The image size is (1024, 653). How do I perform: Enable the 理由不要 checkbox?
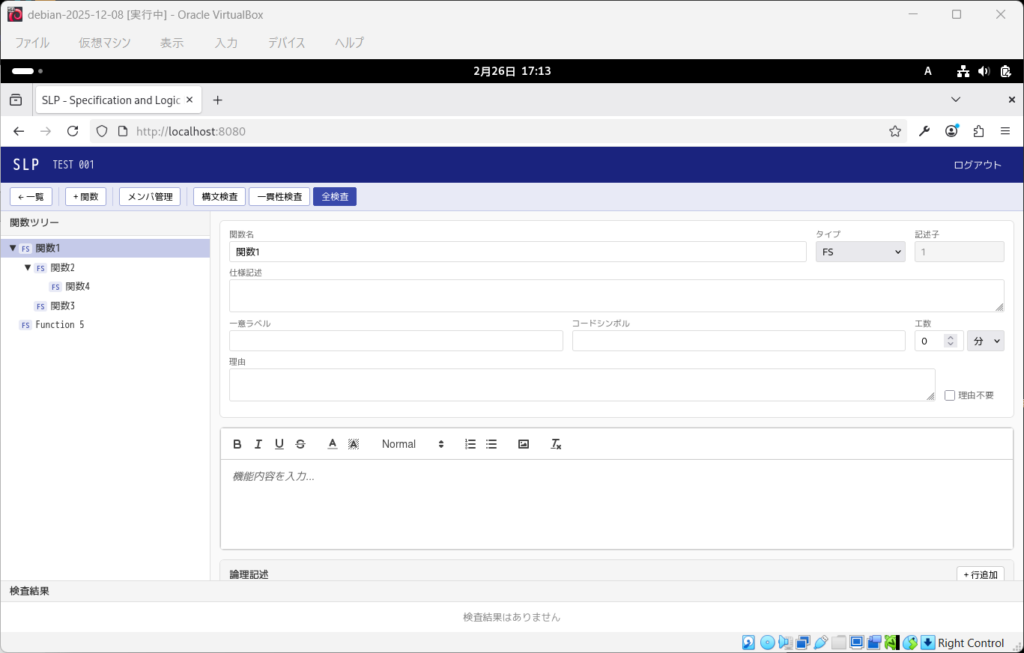[x=950, y=395]
